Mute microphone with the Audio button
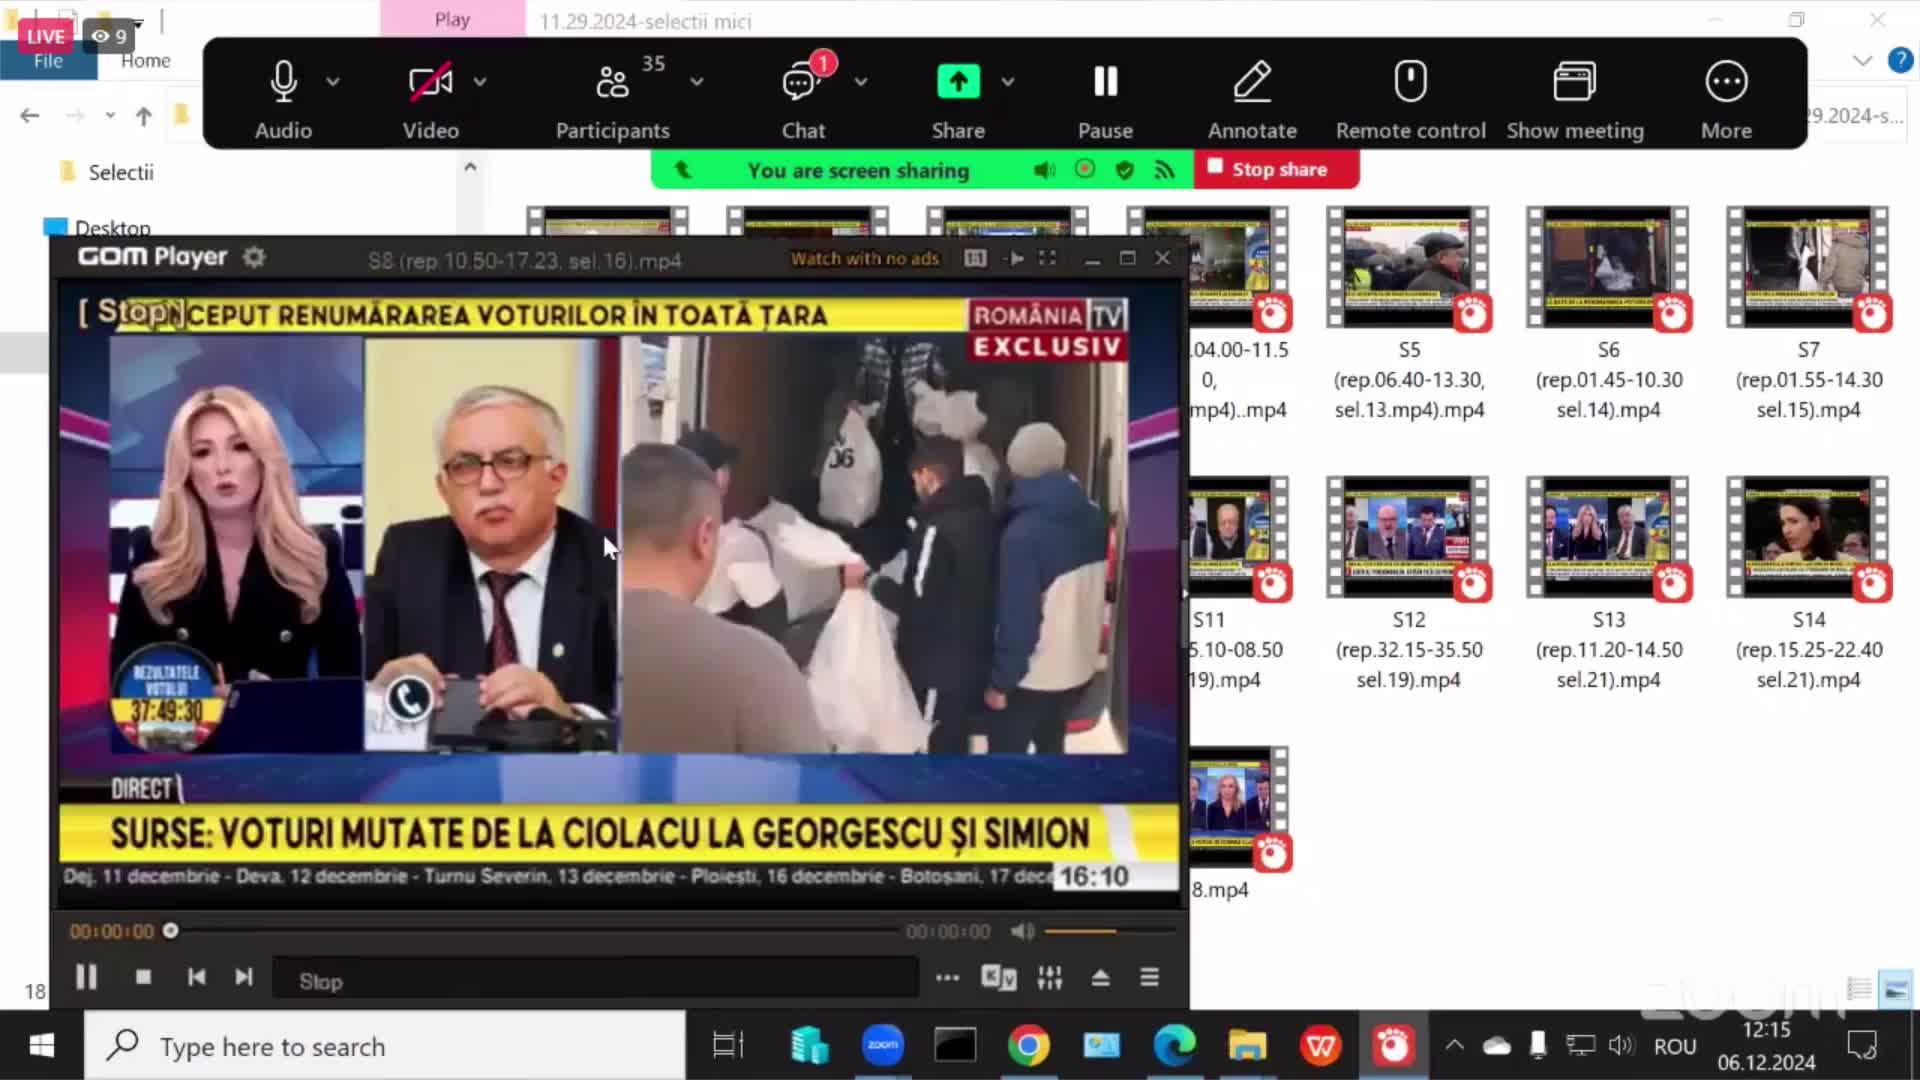The width and height of the screenshot is (1920, 1080). point(283,100)
